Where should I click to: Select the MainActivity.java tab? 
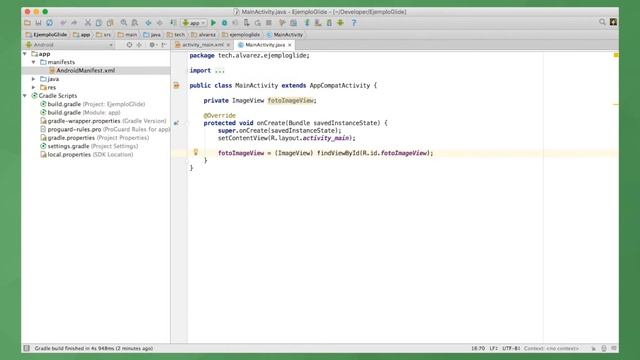(x=265, y=45)
